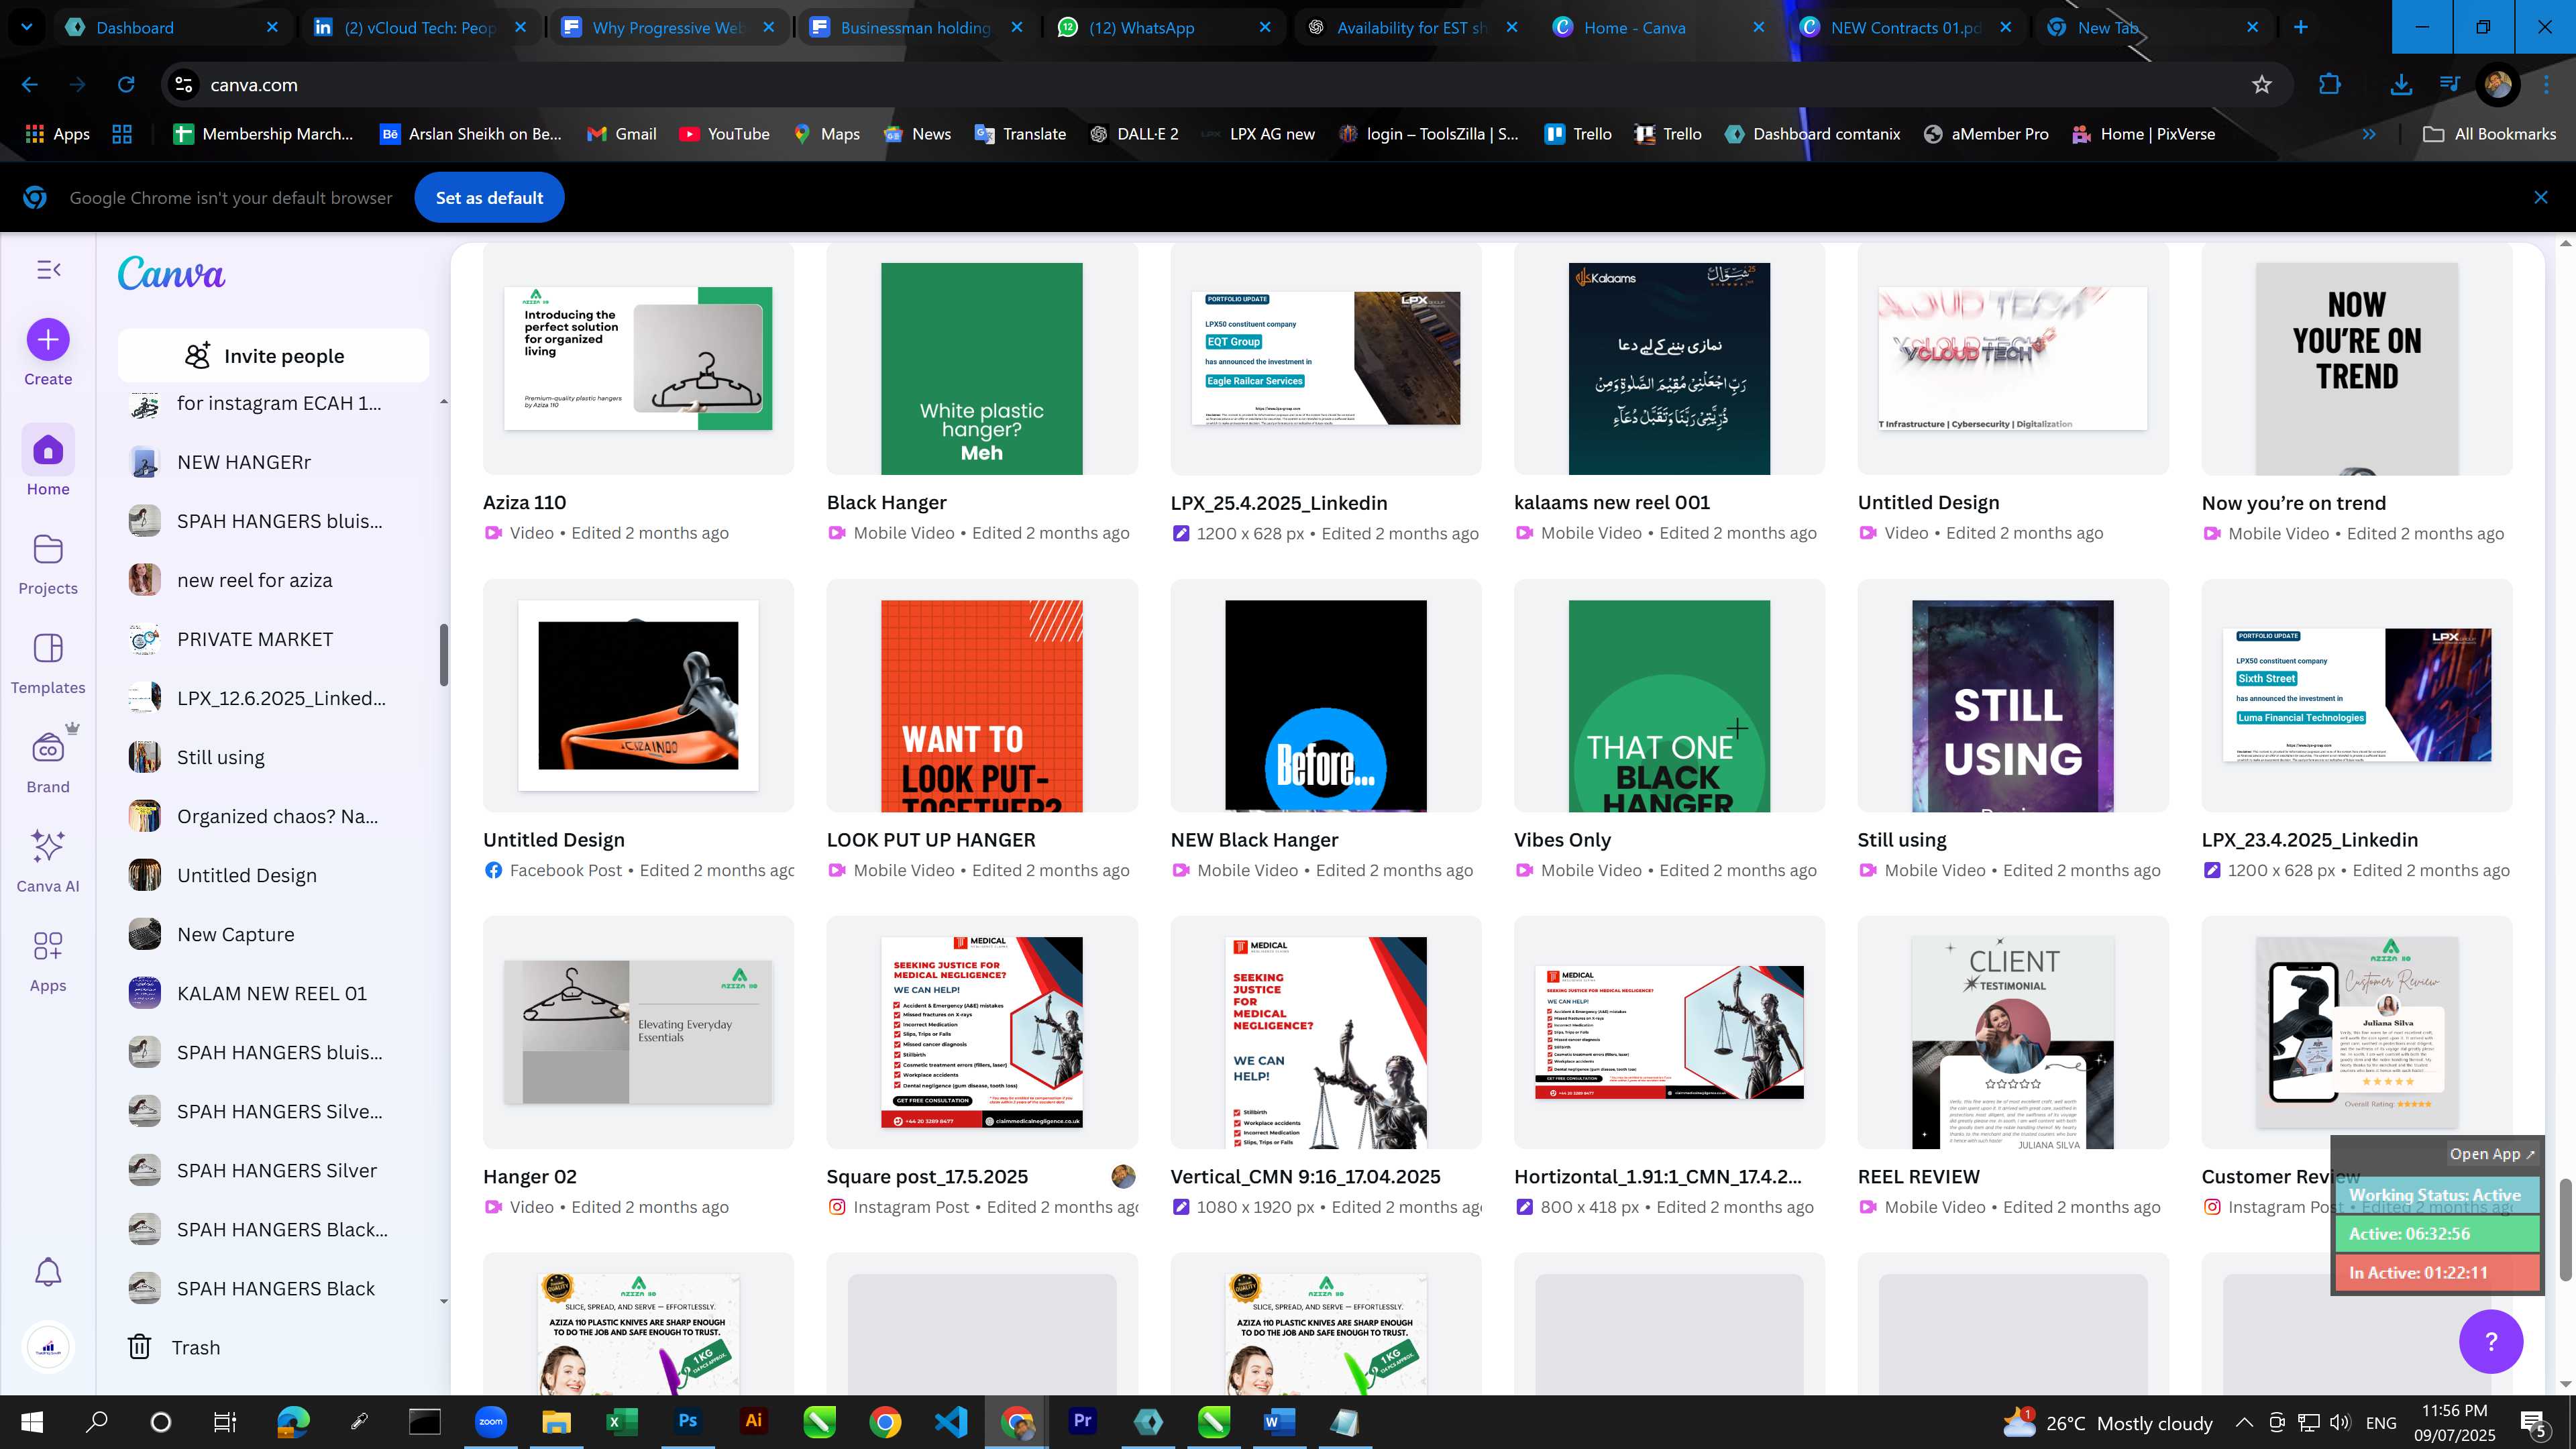Image resolution: width=2576 pixels, height=1449 pixels.
Task: Switch to the WhatsApp tab
Action: pyautogui.click(x=1165, y=27)
